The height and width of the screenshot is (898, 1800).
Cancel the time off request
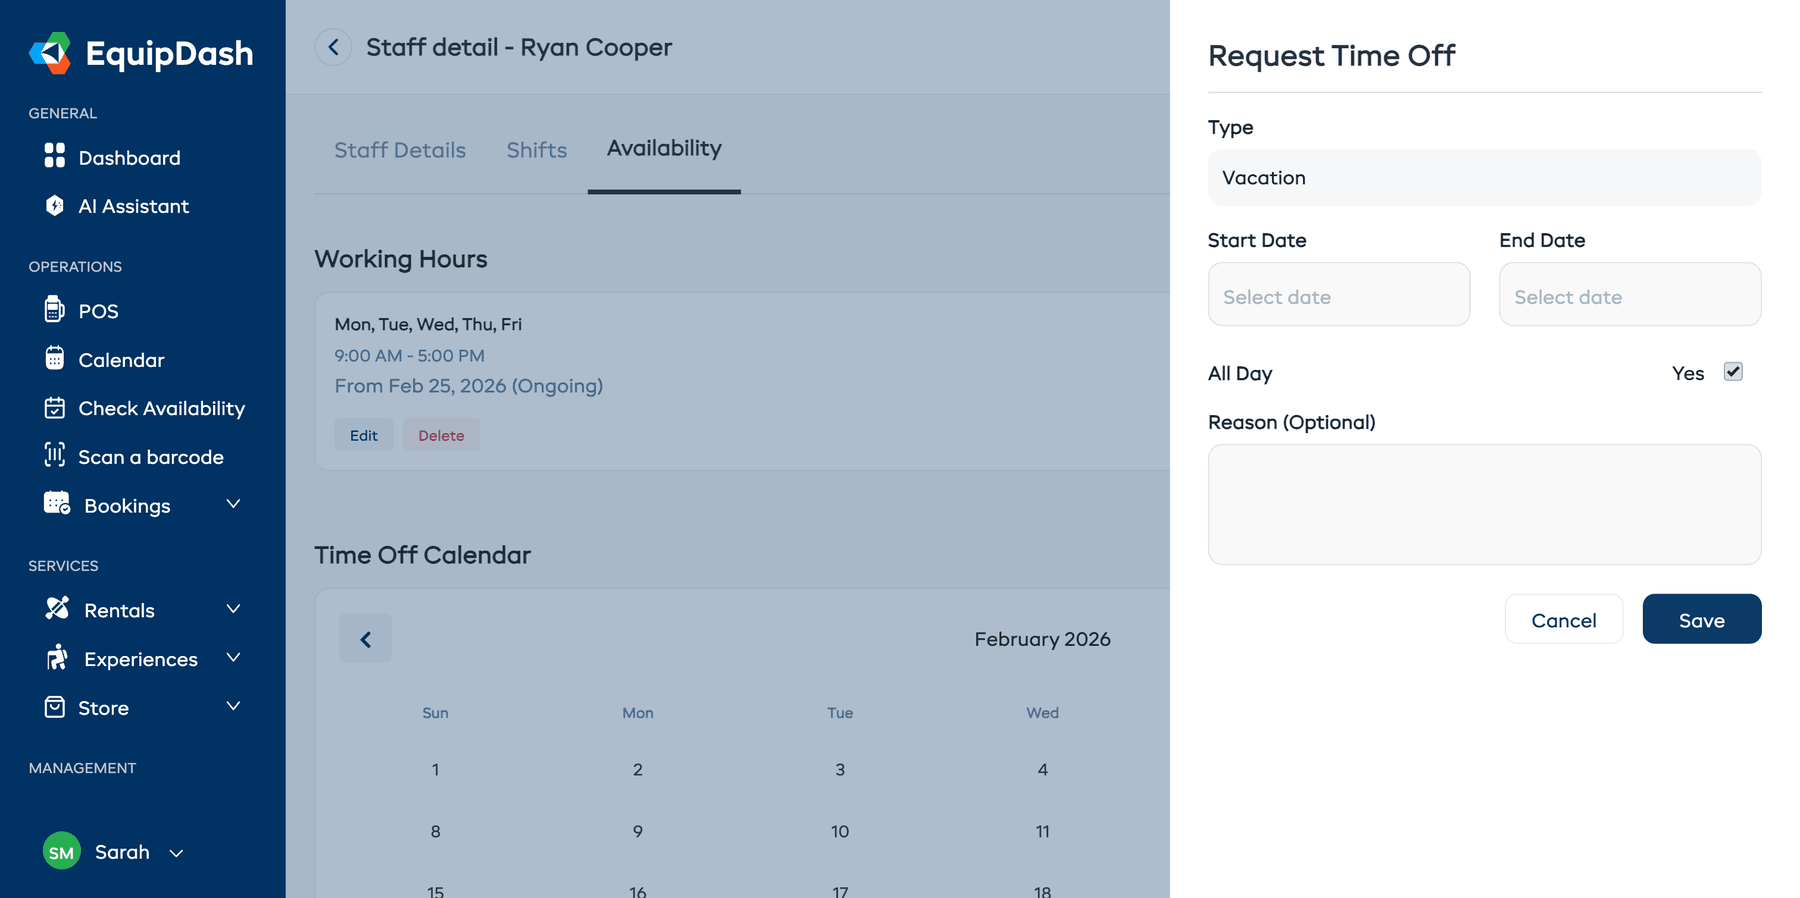[x=1563, y=620]
